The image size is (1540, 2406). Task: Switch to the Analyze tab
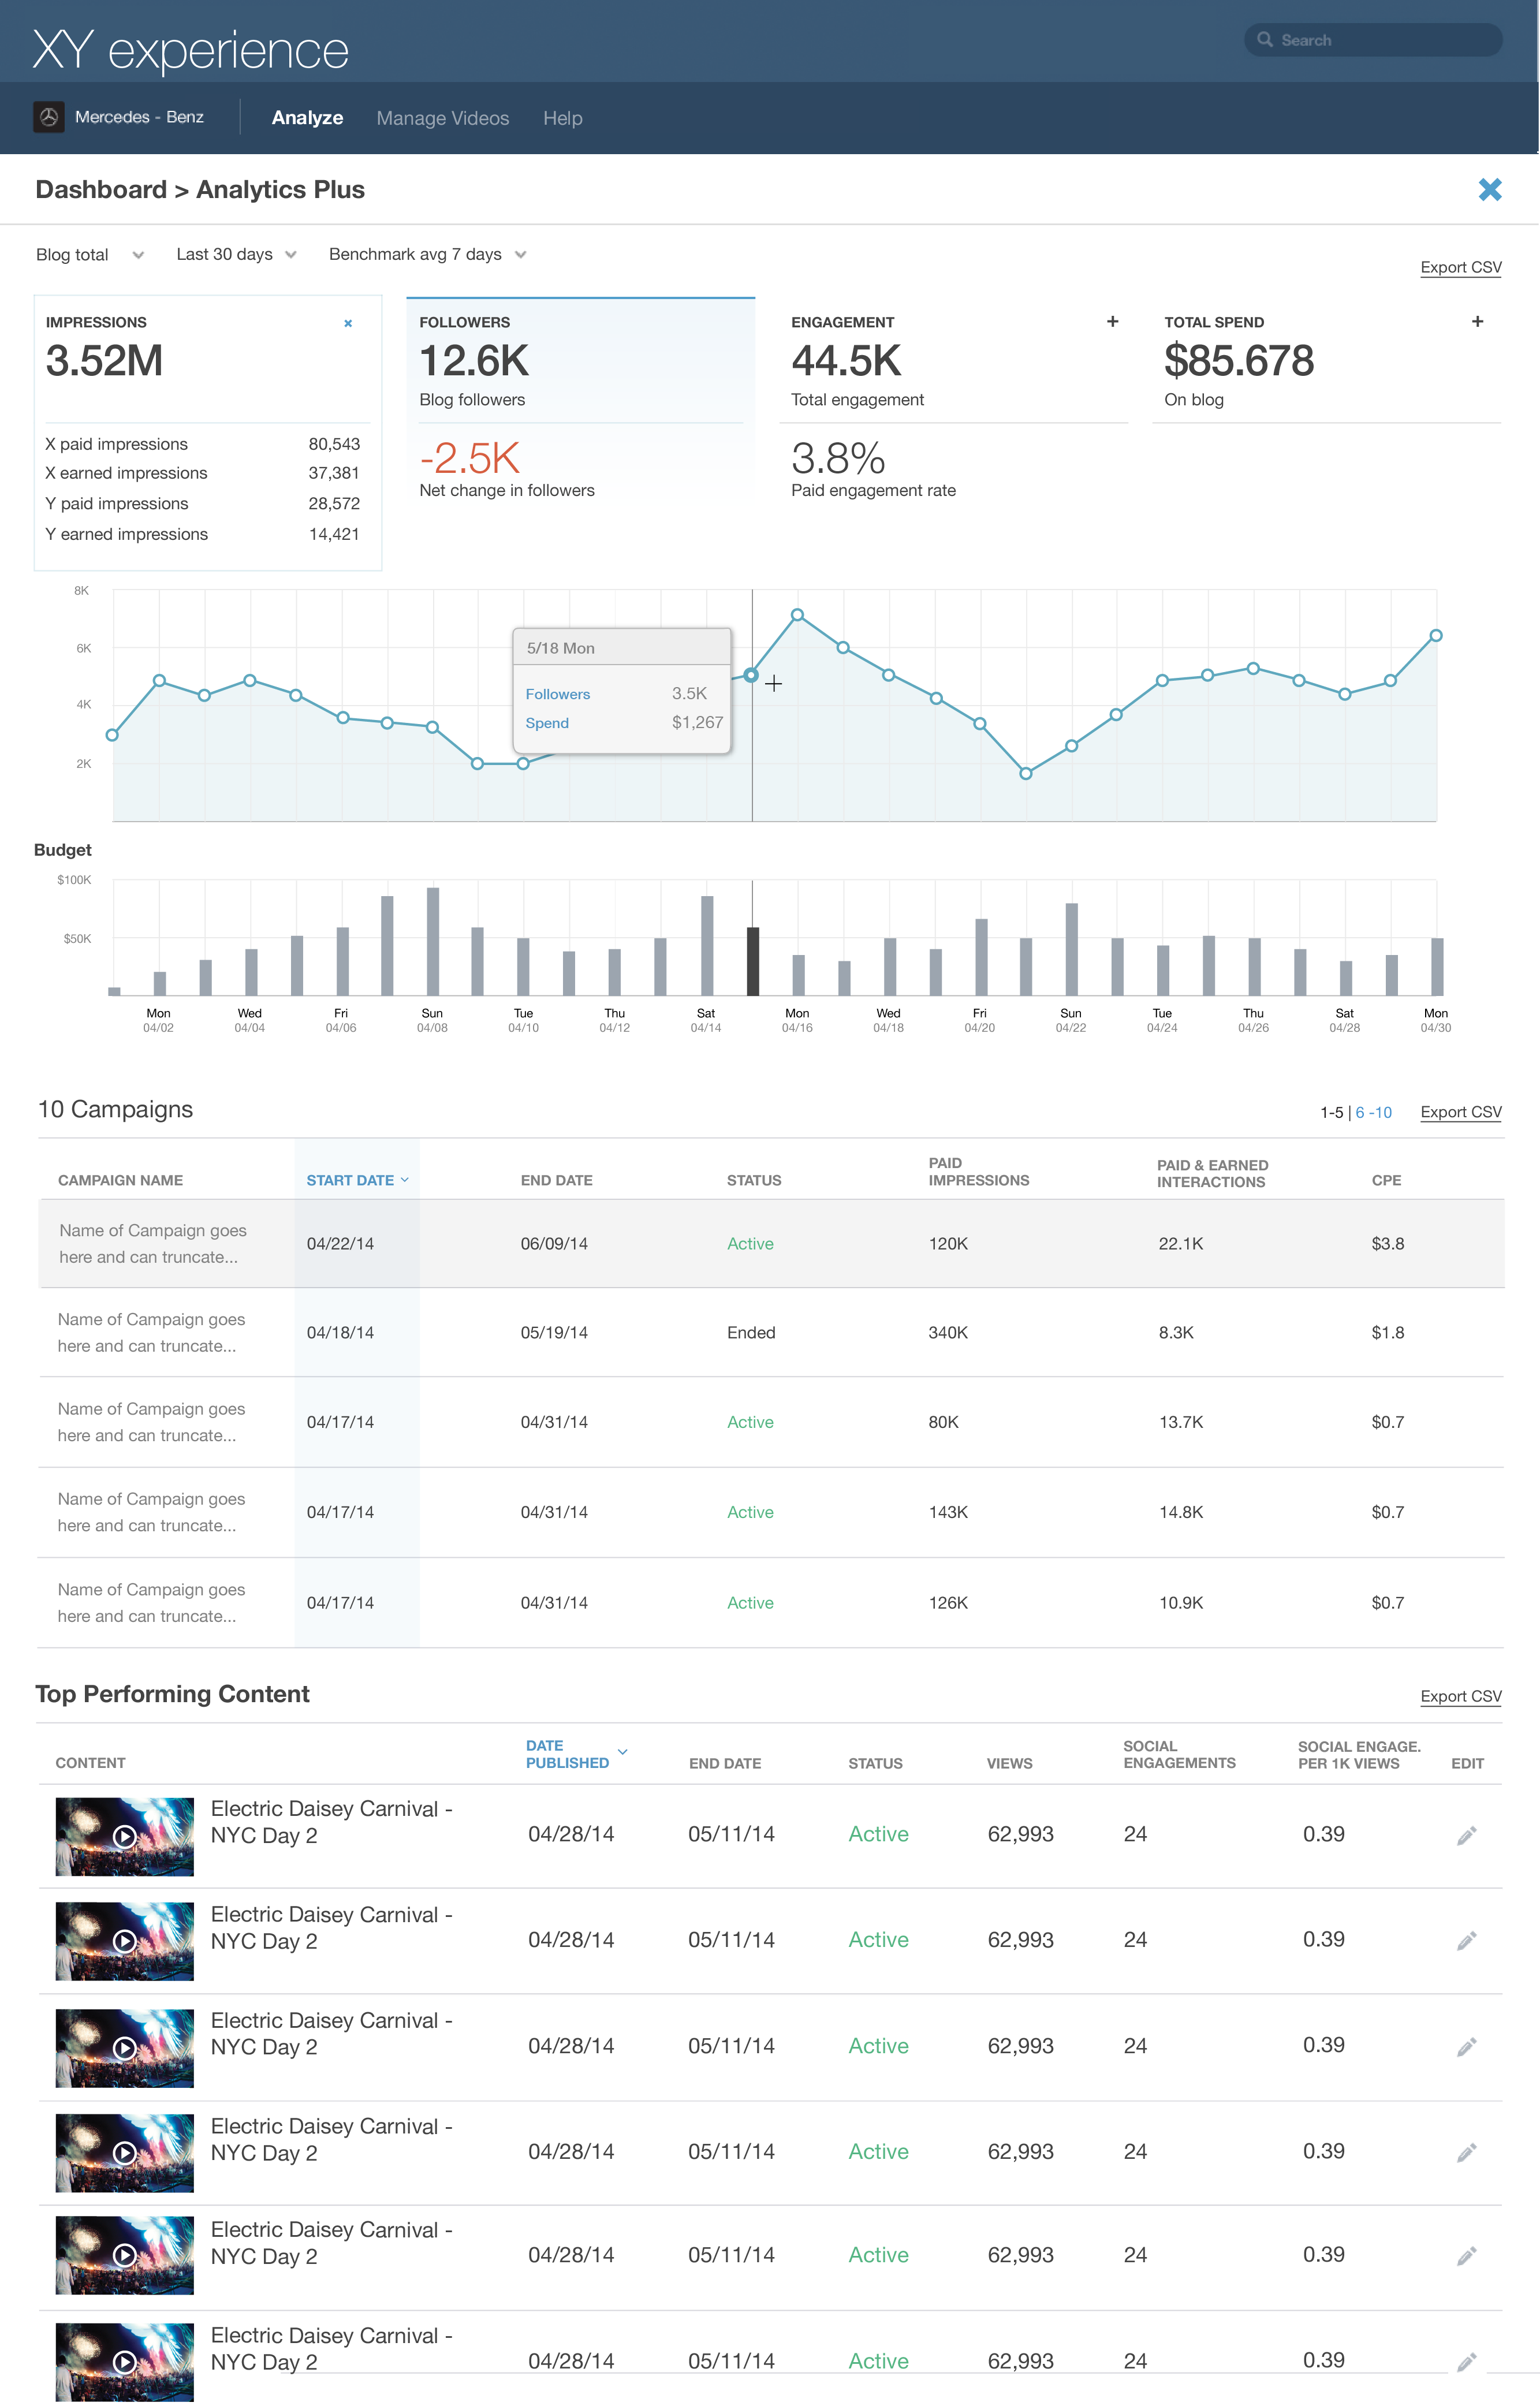pyautogui.click(x=307, y=118)
